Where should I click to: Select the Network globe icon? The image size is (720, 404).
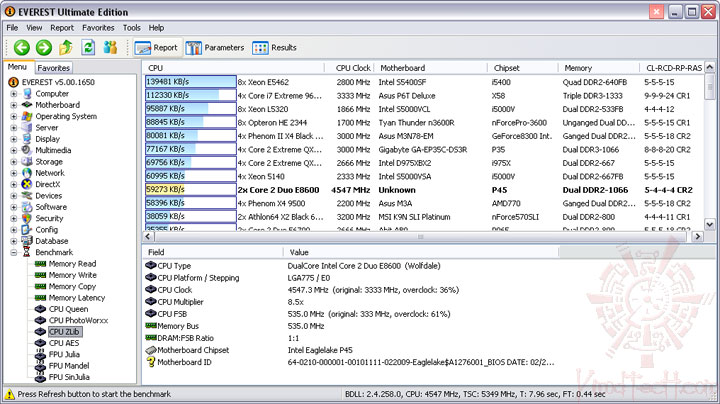tap(27, 173)
